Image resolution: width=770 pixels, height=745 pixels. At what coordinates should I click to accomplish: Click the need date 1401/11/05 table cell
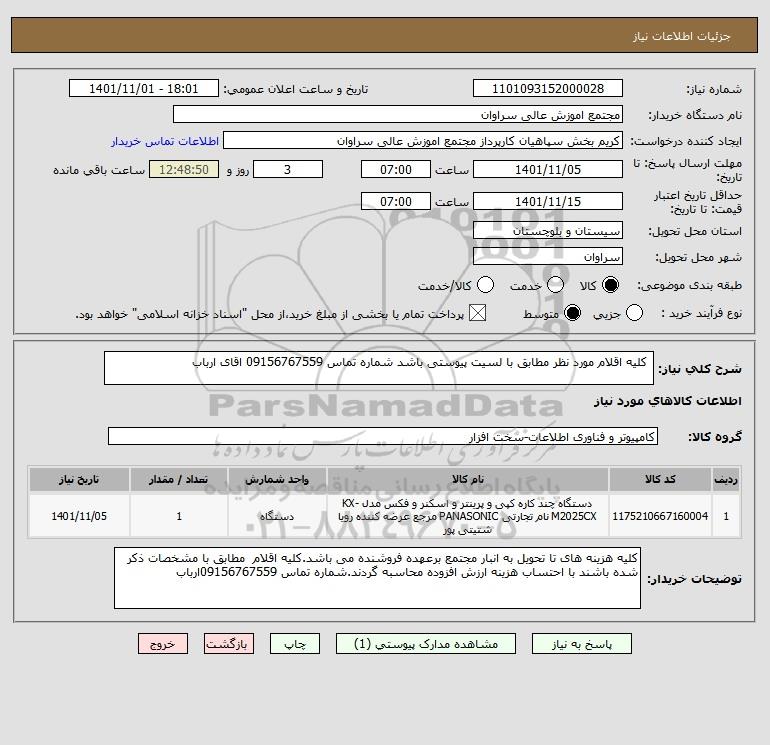click(79, 516)
